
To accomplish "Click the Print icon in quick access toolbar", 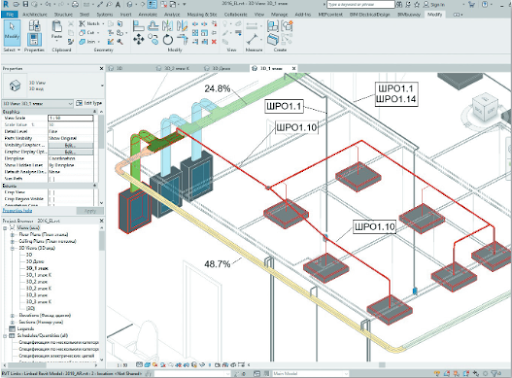I will pos(75,4).
